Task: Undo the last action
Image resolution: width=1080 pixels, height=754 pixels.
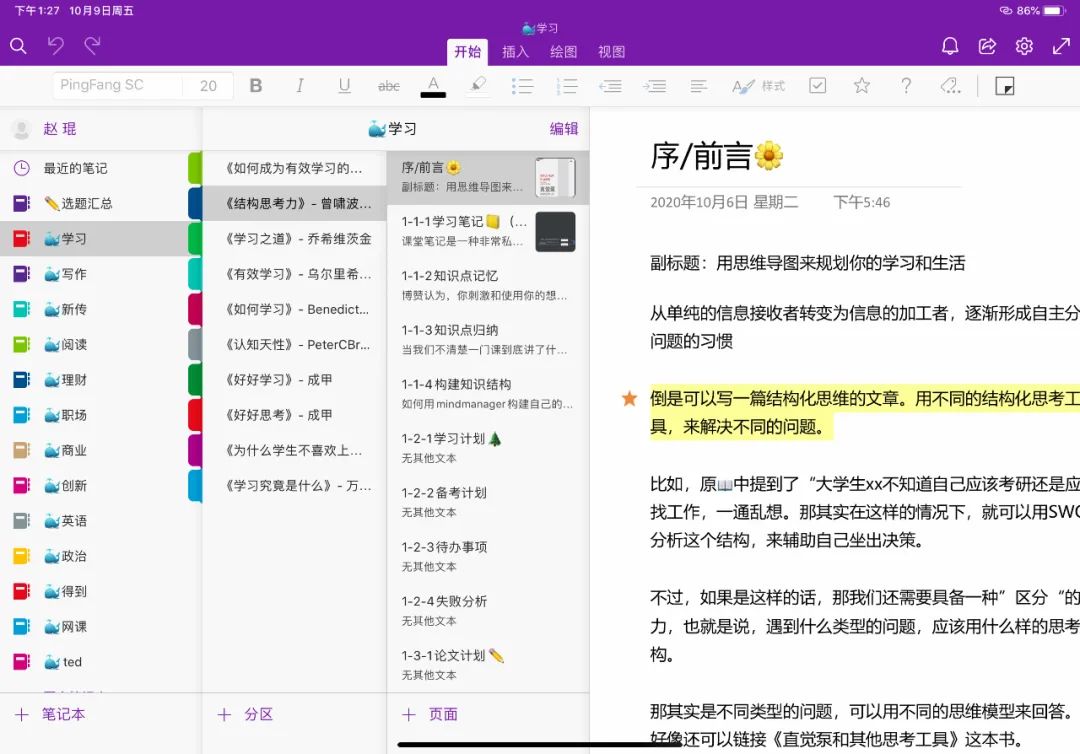Action: (55, 46)
